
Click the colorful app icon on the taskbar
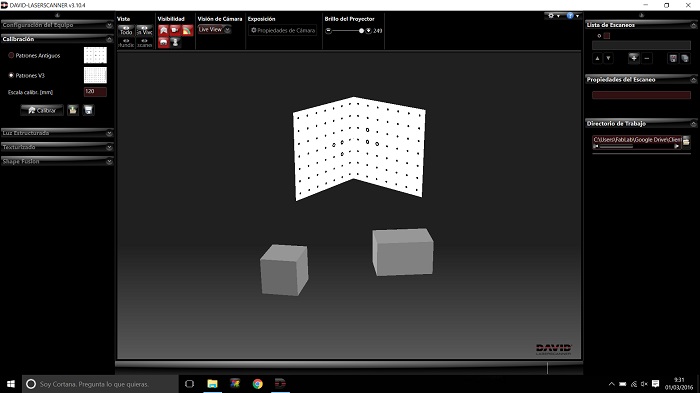point(235,384)
